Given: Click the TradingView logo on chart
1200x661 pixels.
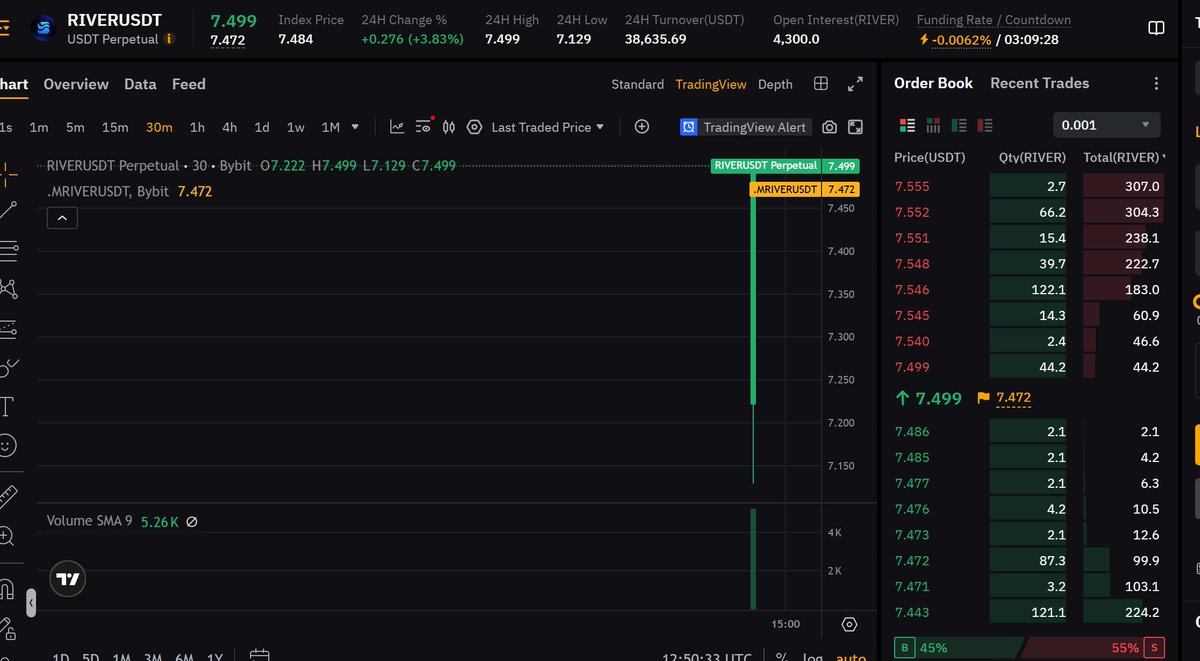Looking at the screenshot, I should pos(68,579).
